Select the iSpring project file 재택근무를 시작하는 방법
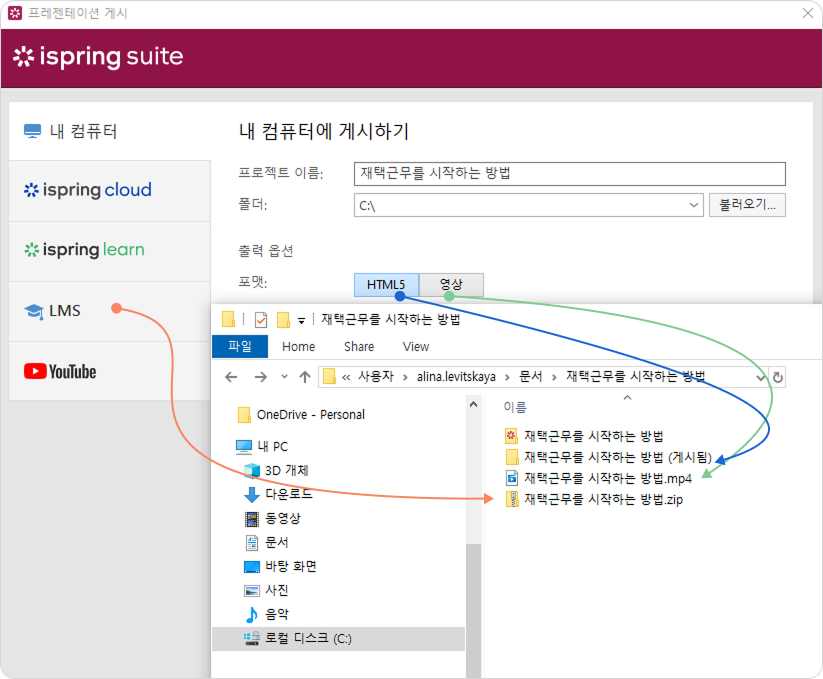 point(594,436)
